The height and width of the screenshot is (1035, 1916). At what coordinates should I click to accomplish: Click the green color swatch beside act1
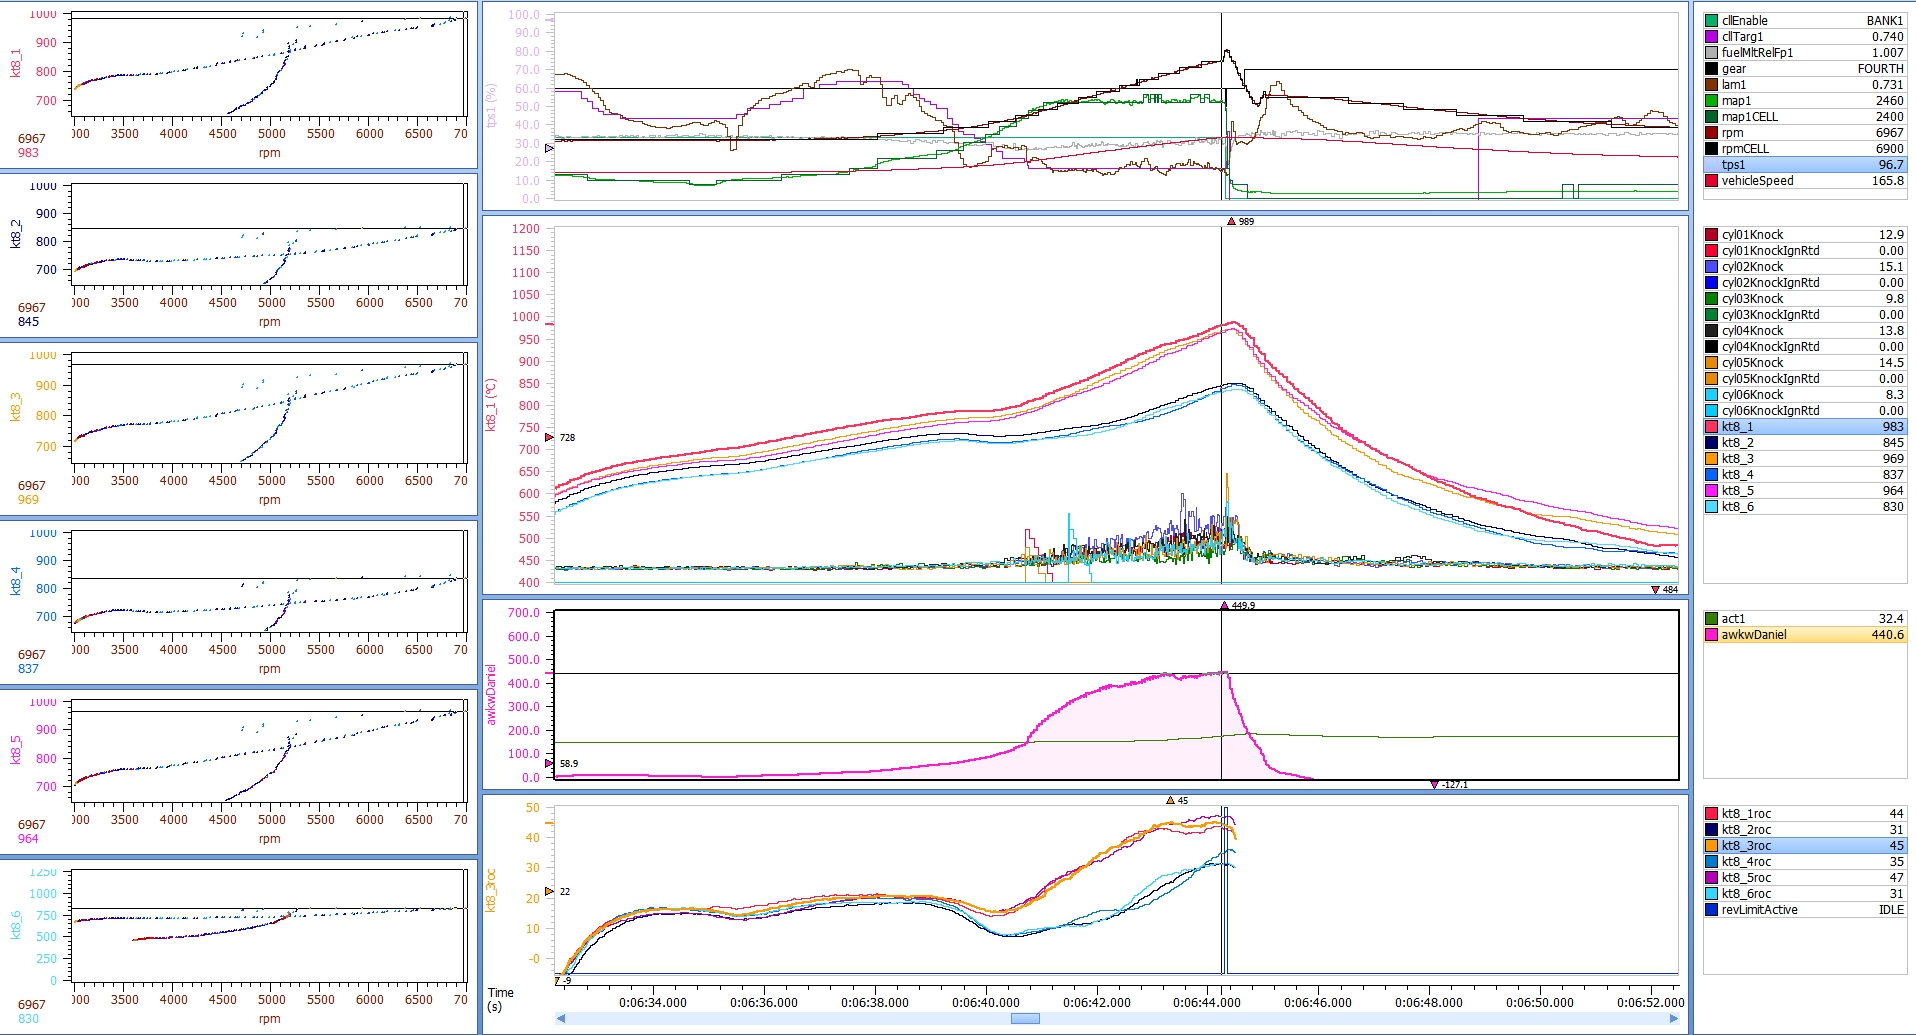[x=1711, y=619]
